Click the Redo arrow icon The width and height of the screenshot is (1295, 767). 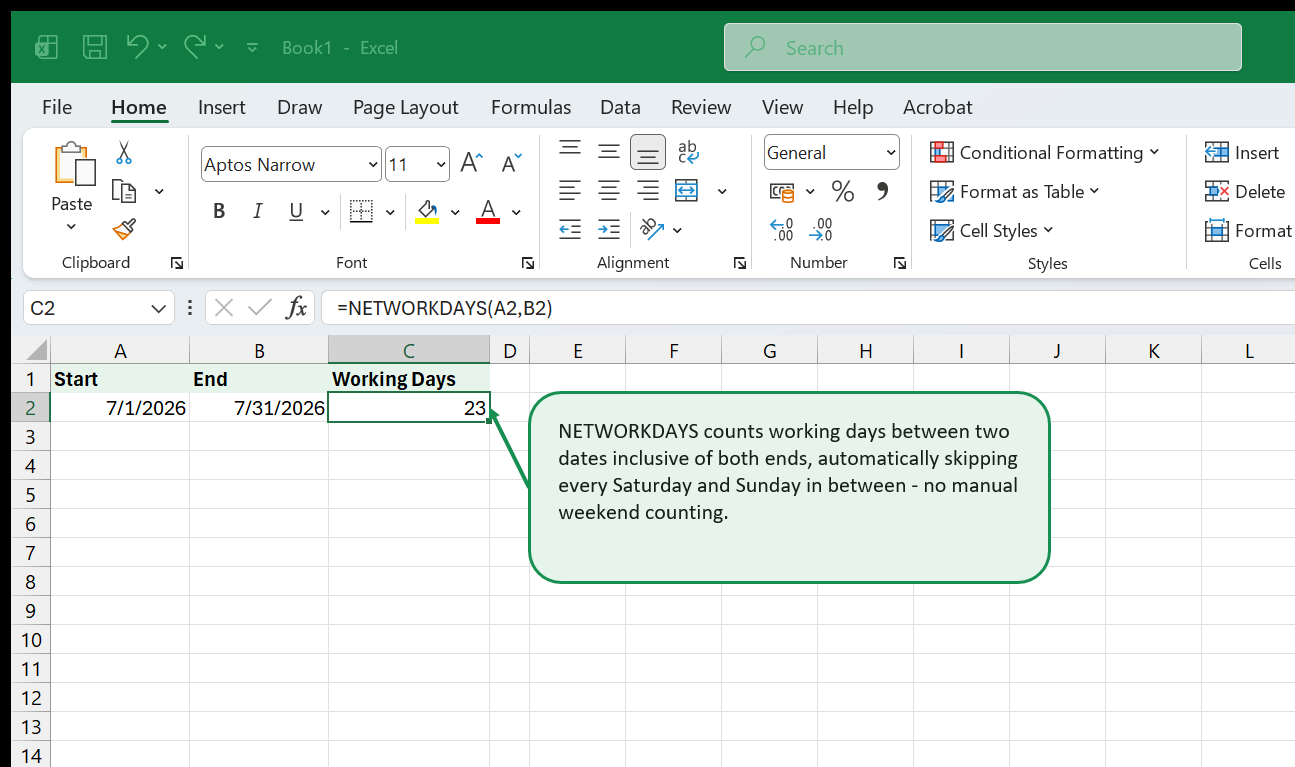(195, 46)
